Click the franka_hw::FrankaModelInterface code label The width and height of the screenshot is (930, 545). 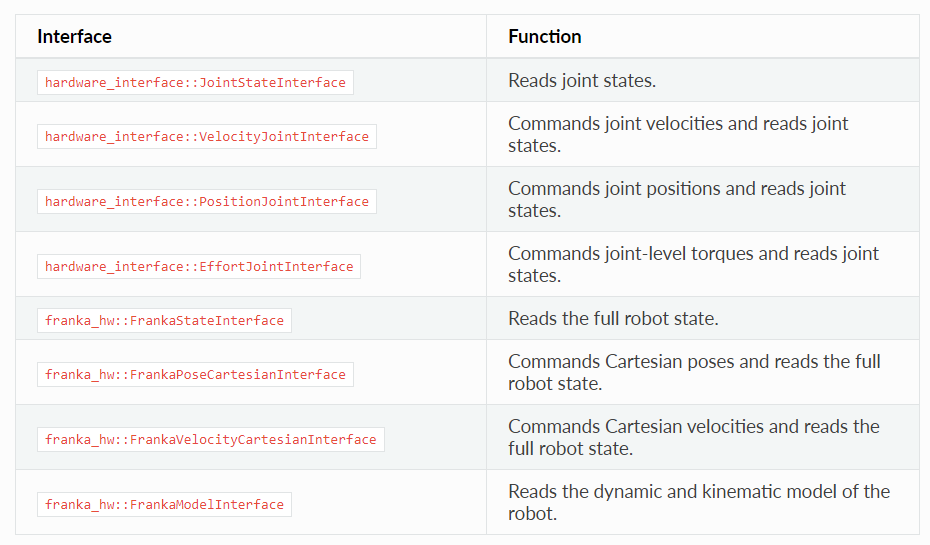164,504
